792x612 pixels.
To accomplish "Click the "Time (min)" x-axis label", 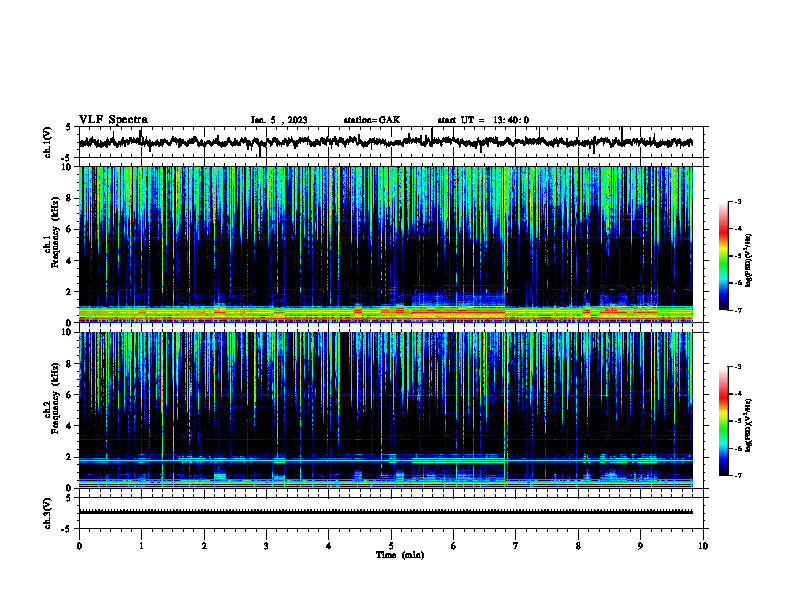I will click(x=400, y=555).
